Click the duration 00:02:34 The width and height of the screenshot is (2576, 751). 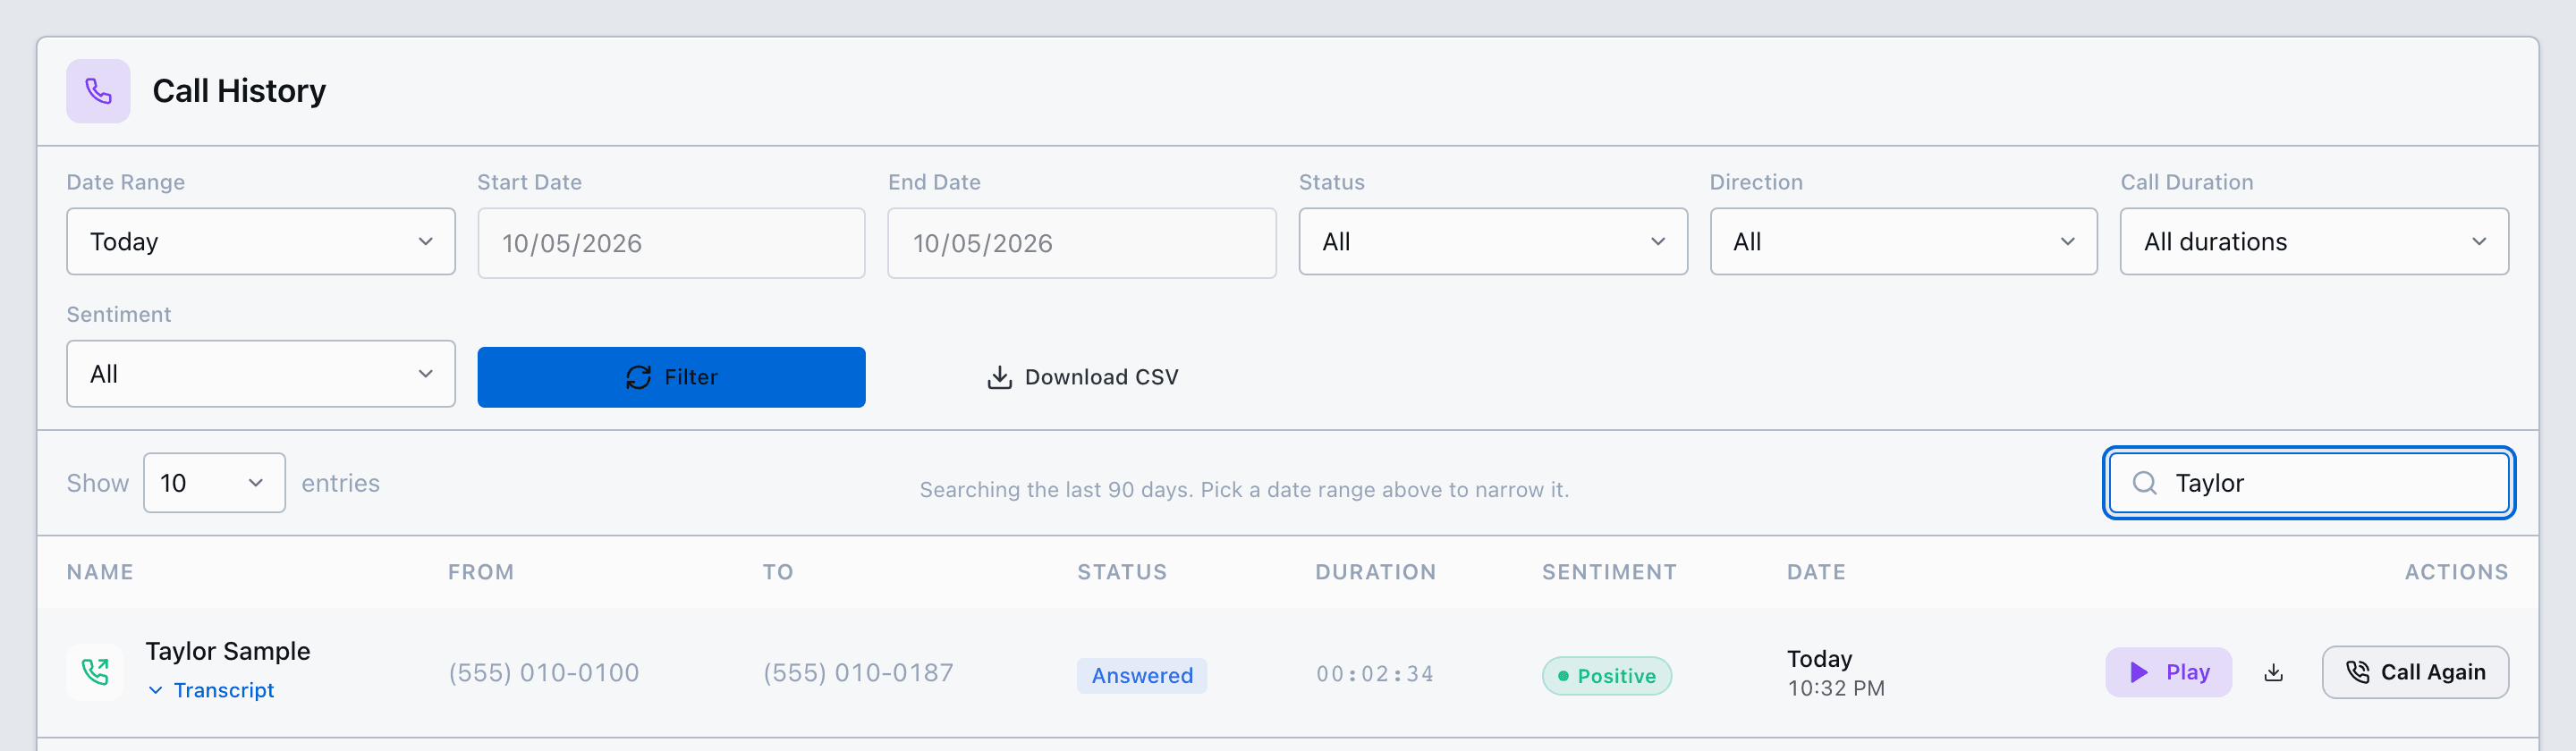[x=1375, y=674]
